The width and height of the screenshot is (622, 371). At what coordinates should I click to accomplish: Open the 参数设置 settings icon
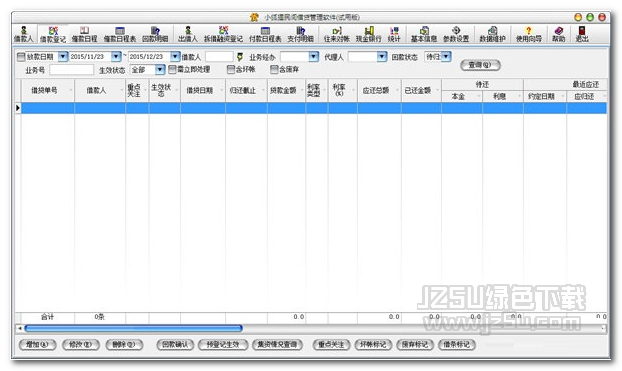coord(456,34)
